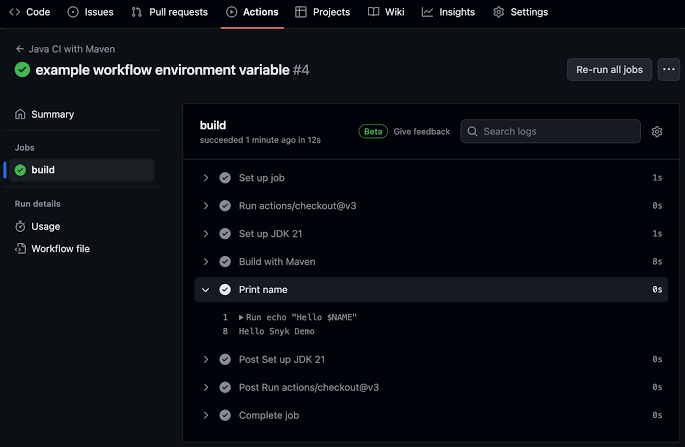Expand the Complete job step
The width and height of the screenshot is (685, 447).
tap(205, 415)
